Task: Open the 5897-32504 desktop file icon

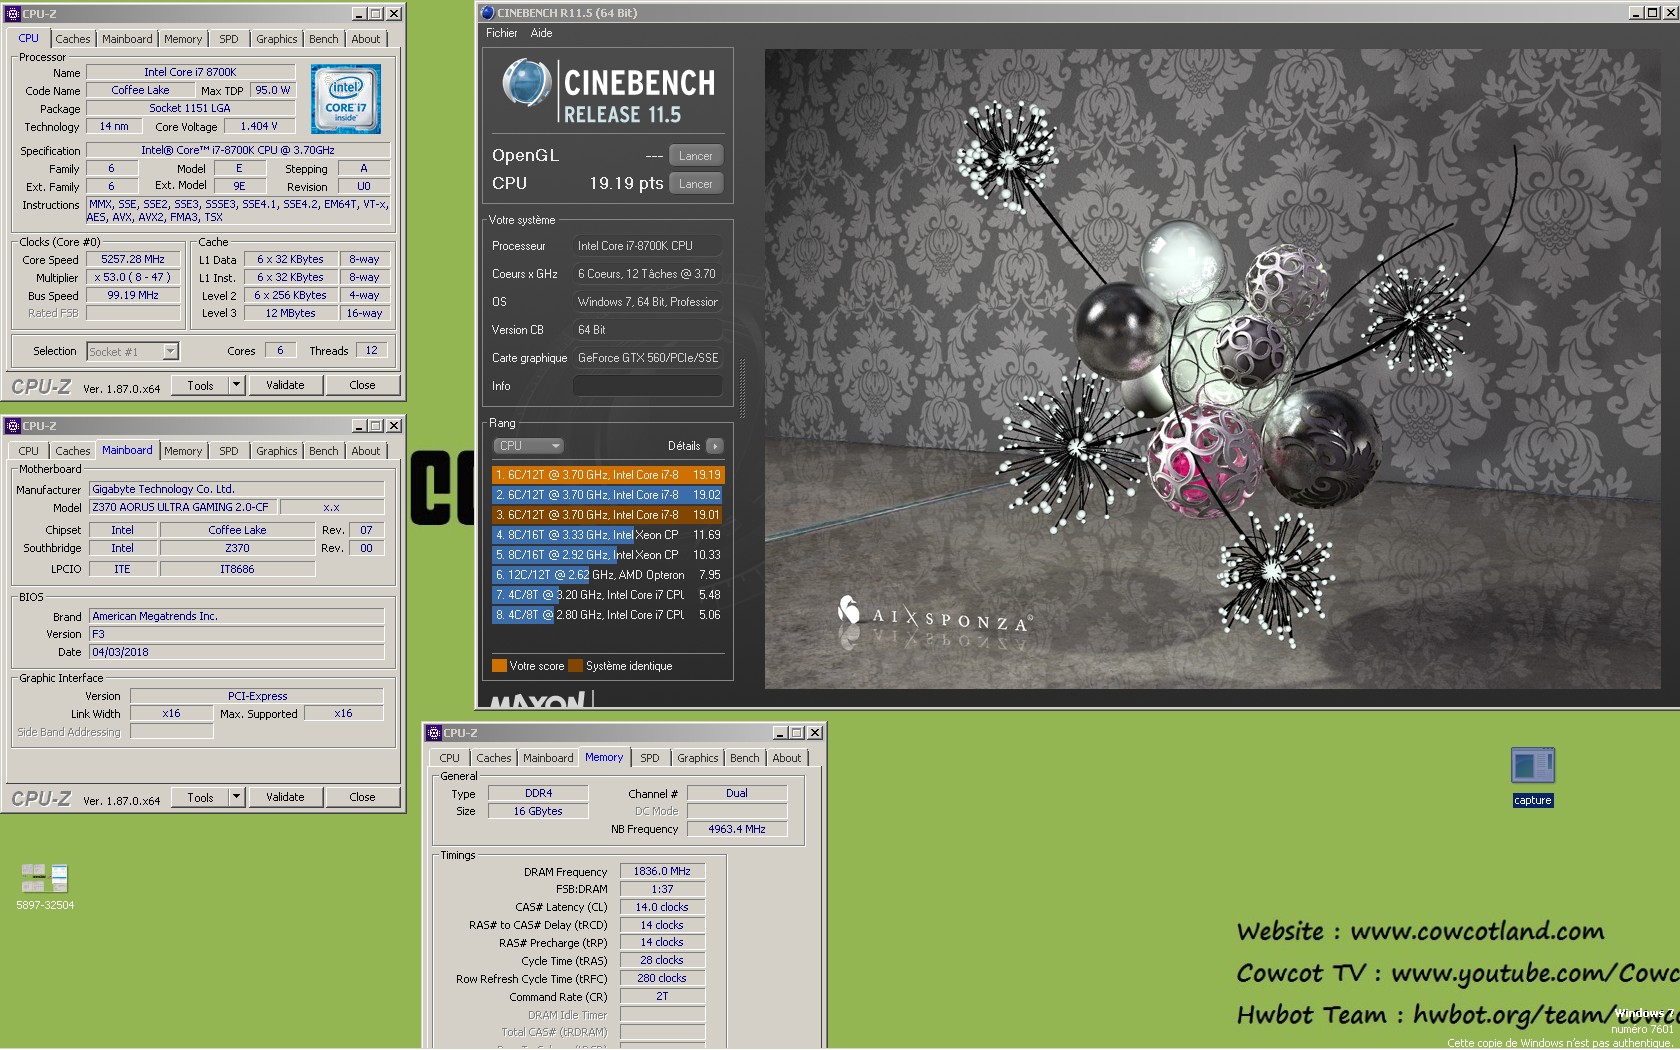Action: (x=45, y=886)
